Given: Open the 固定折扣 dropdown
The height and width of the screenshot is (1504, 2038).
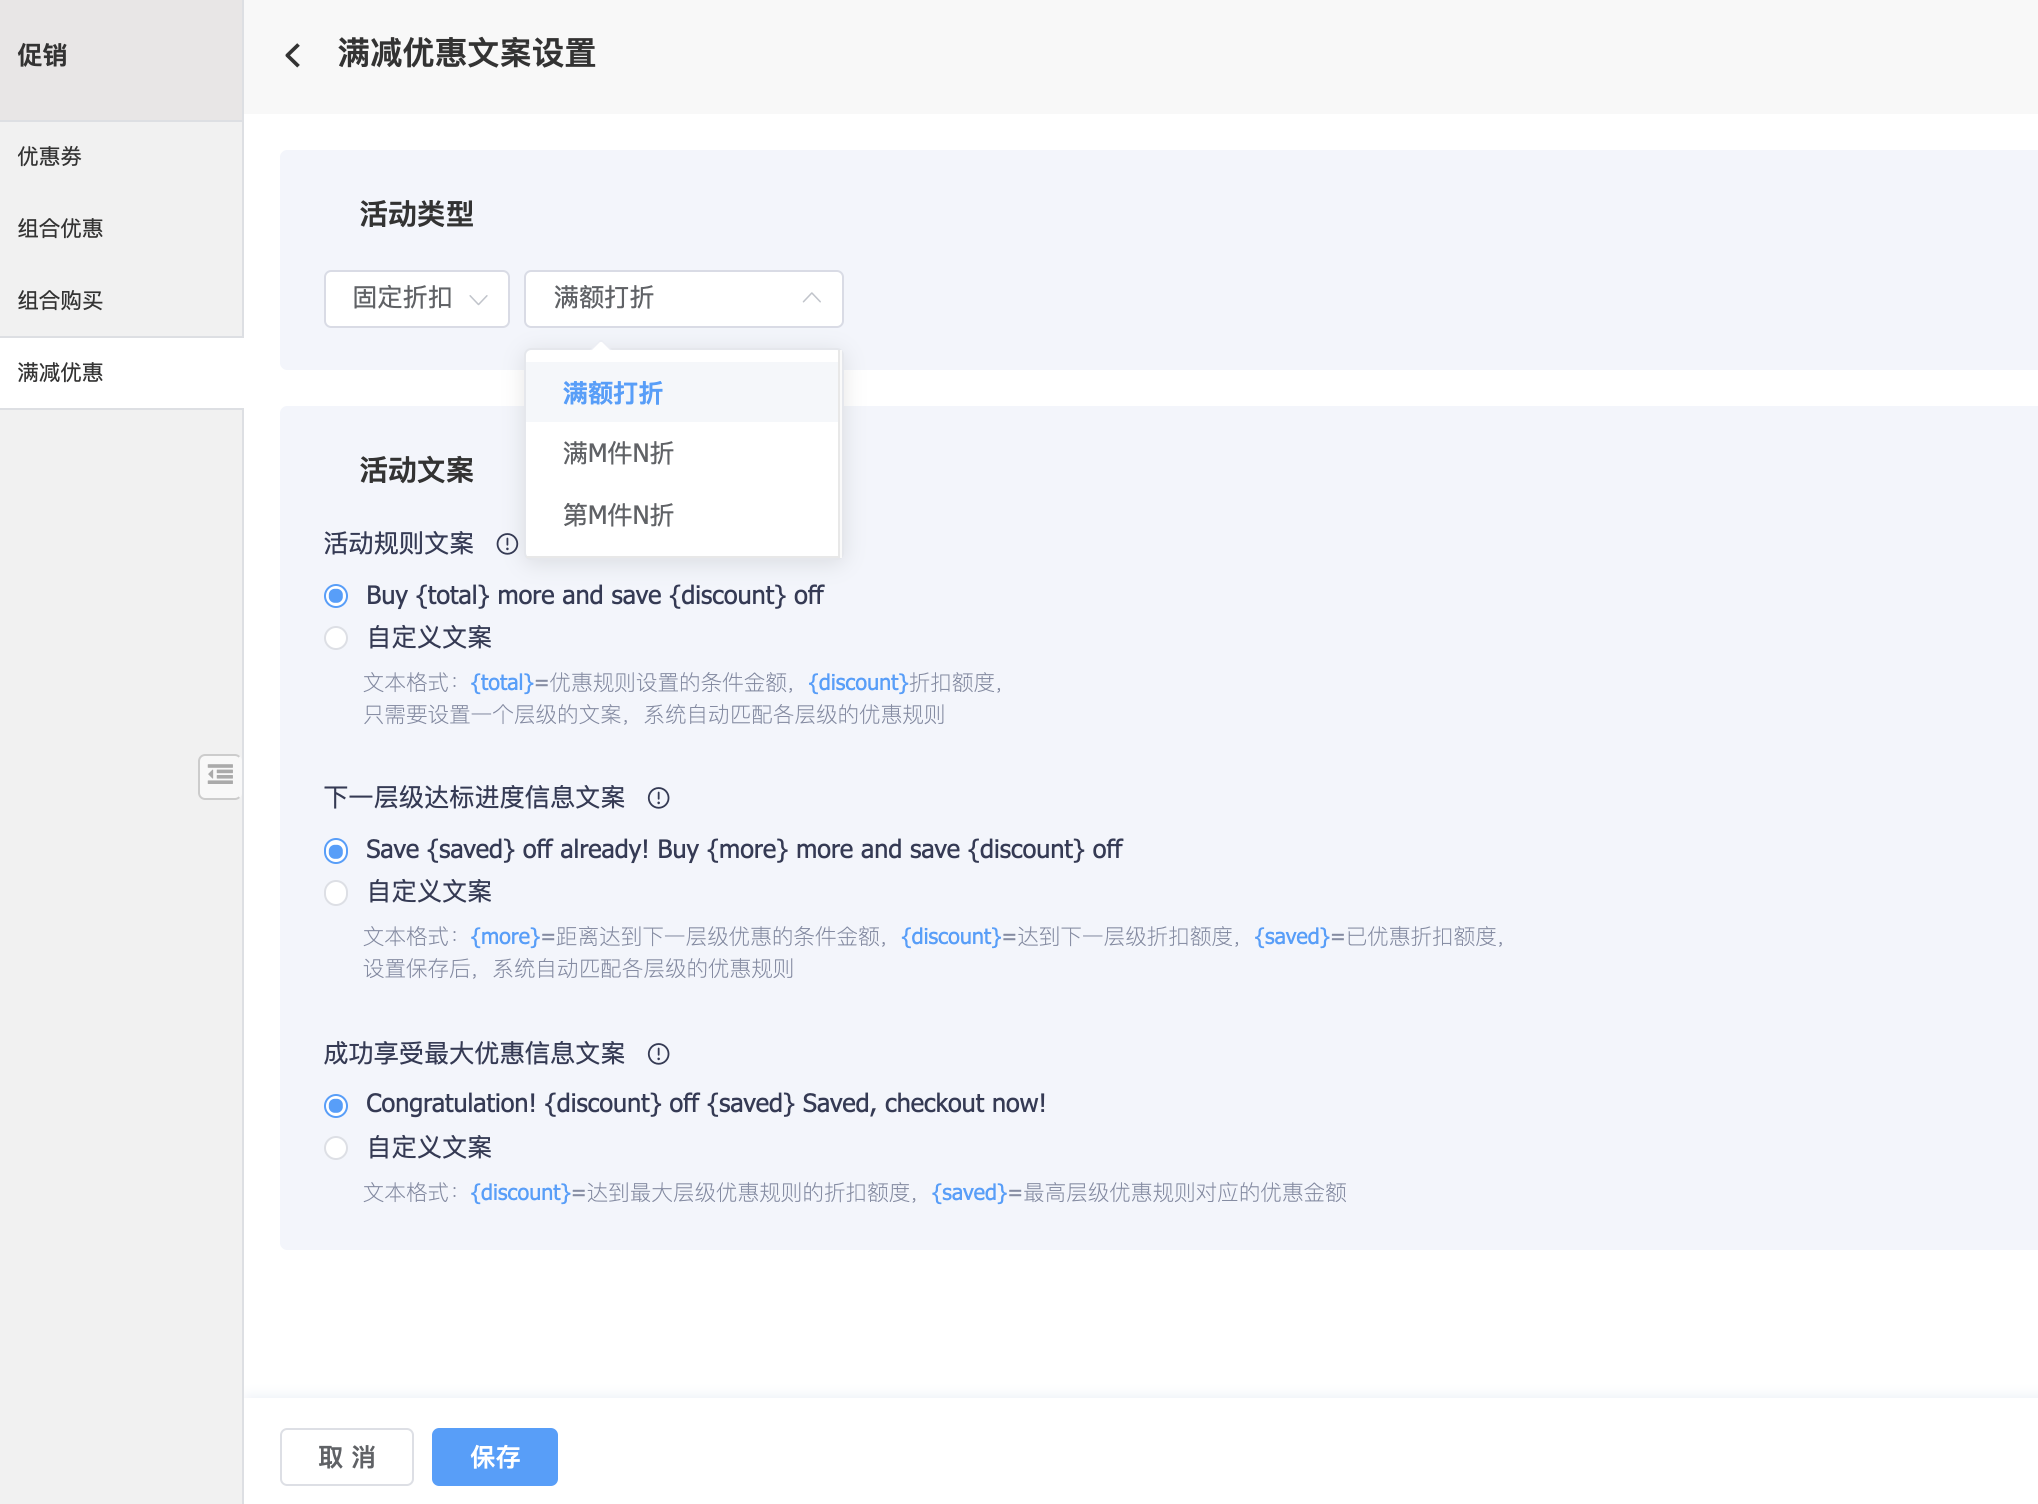Looking at the screenshot, I should (x=416, y=298).
